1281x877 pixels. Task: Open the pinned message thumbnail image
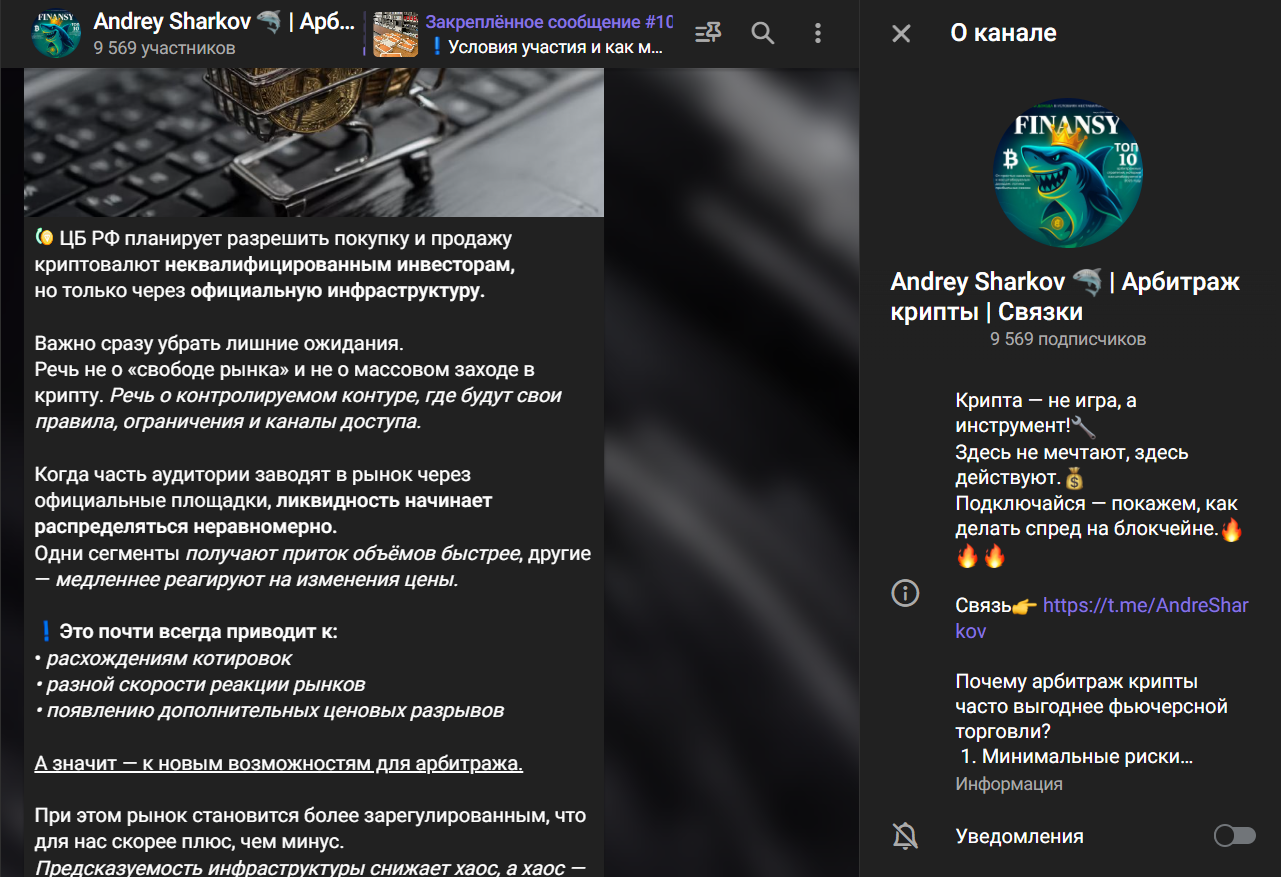(395, 34)
